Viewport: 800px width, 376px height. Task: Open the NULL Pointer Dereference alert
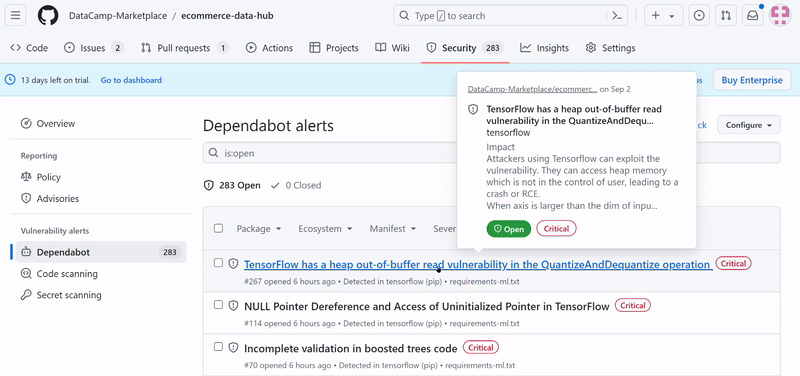(427, 306)
